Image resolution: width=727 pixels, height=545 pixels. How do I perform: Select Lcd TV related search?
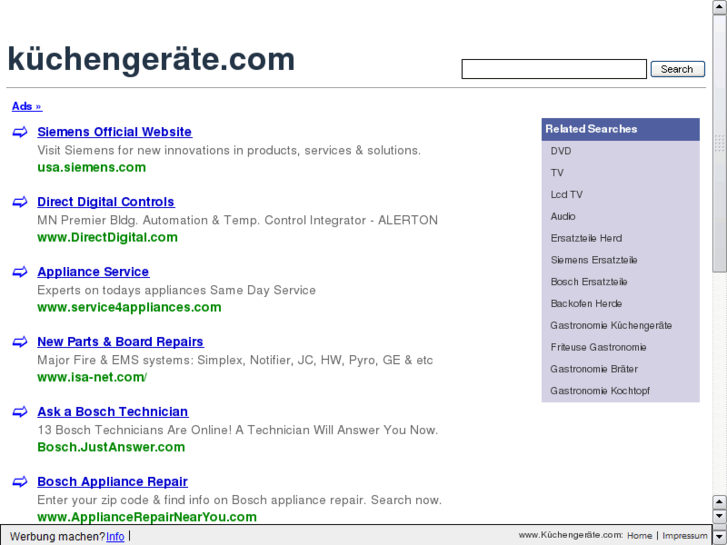coord(567,195)
